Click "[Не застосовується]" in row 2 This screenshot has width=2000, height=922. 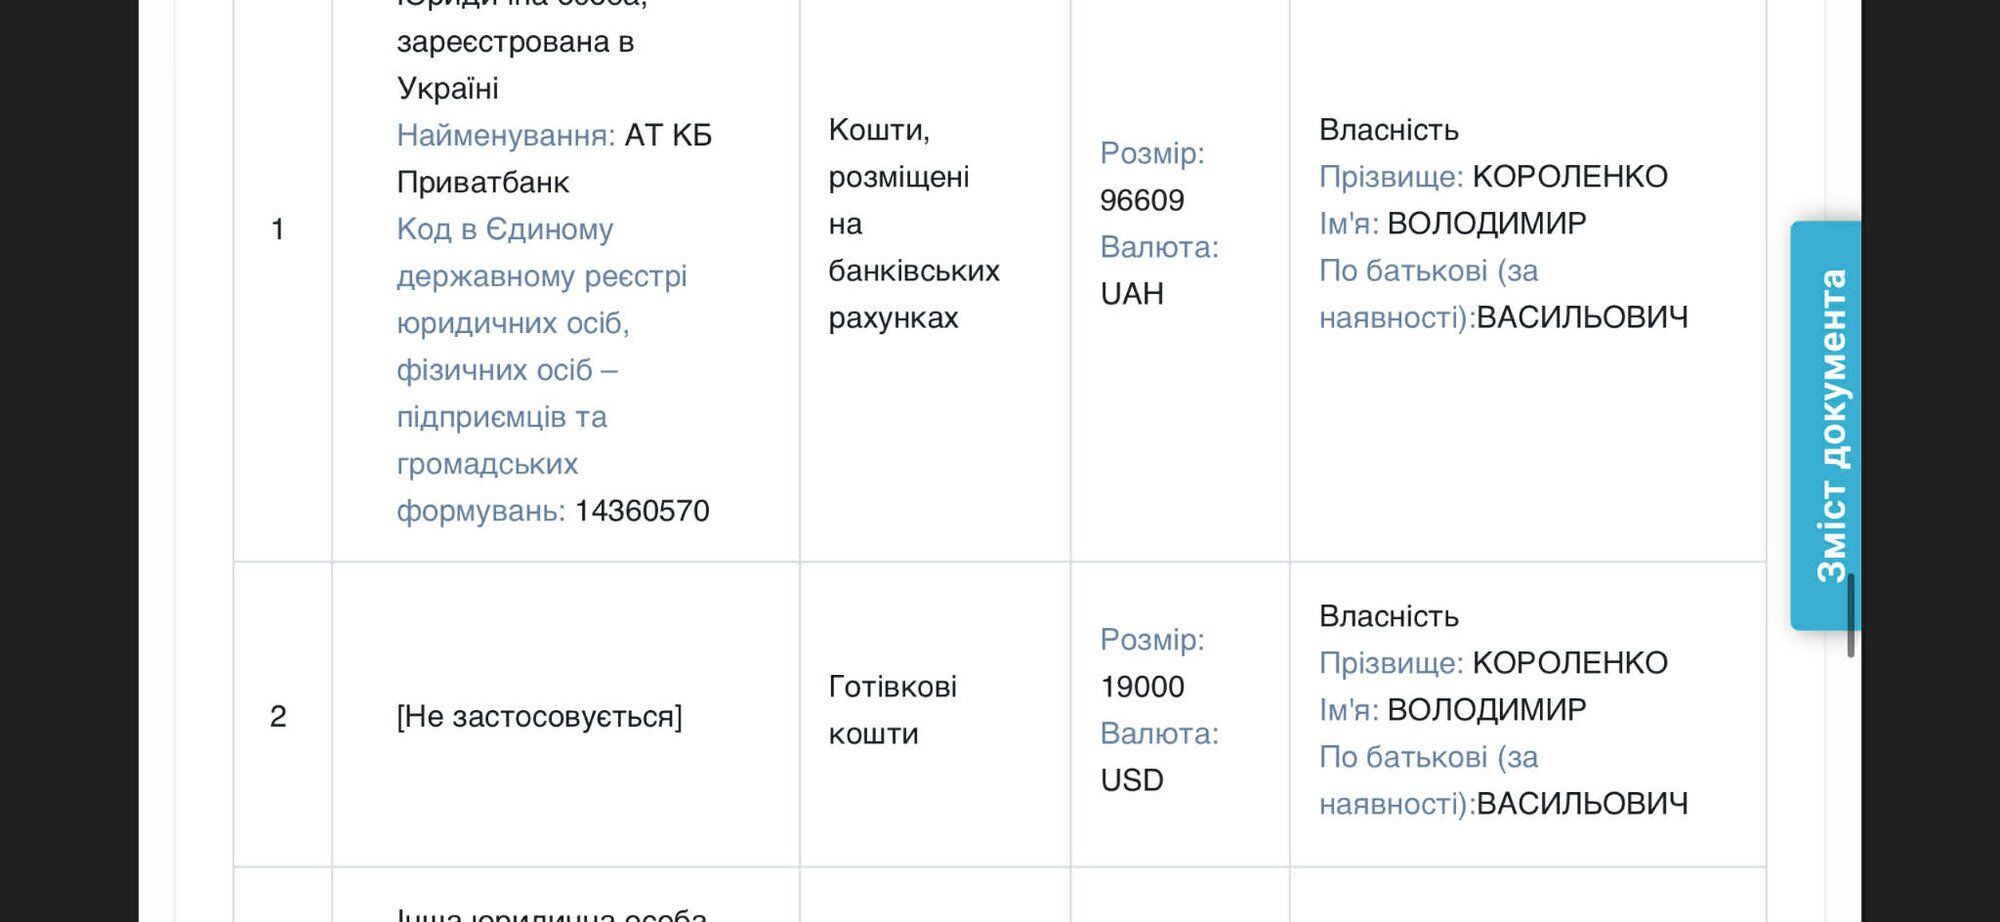pyautogui.click(x=539, y=717)
